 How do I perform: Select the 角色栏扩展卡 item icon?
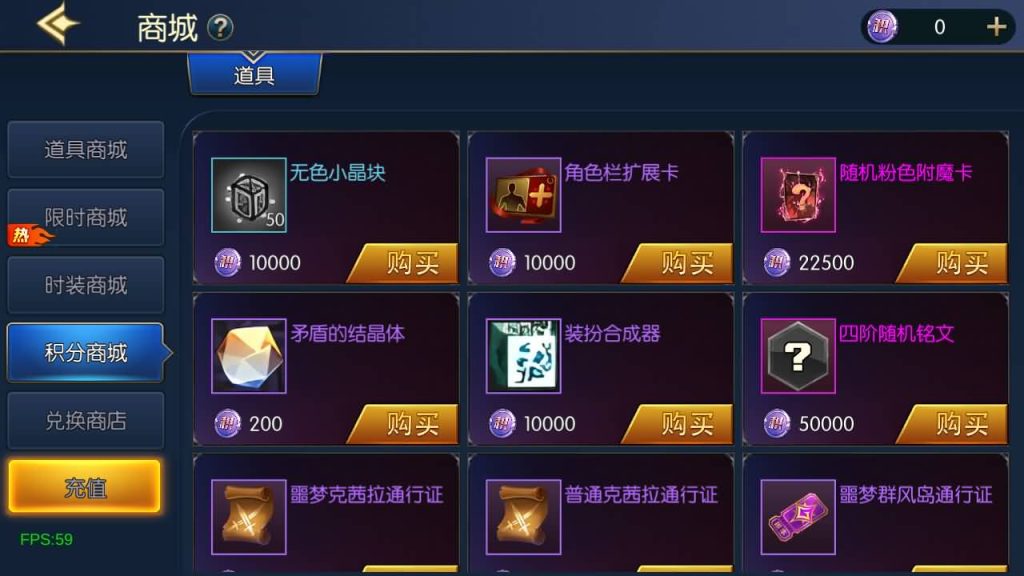click(x=523, y=195)
